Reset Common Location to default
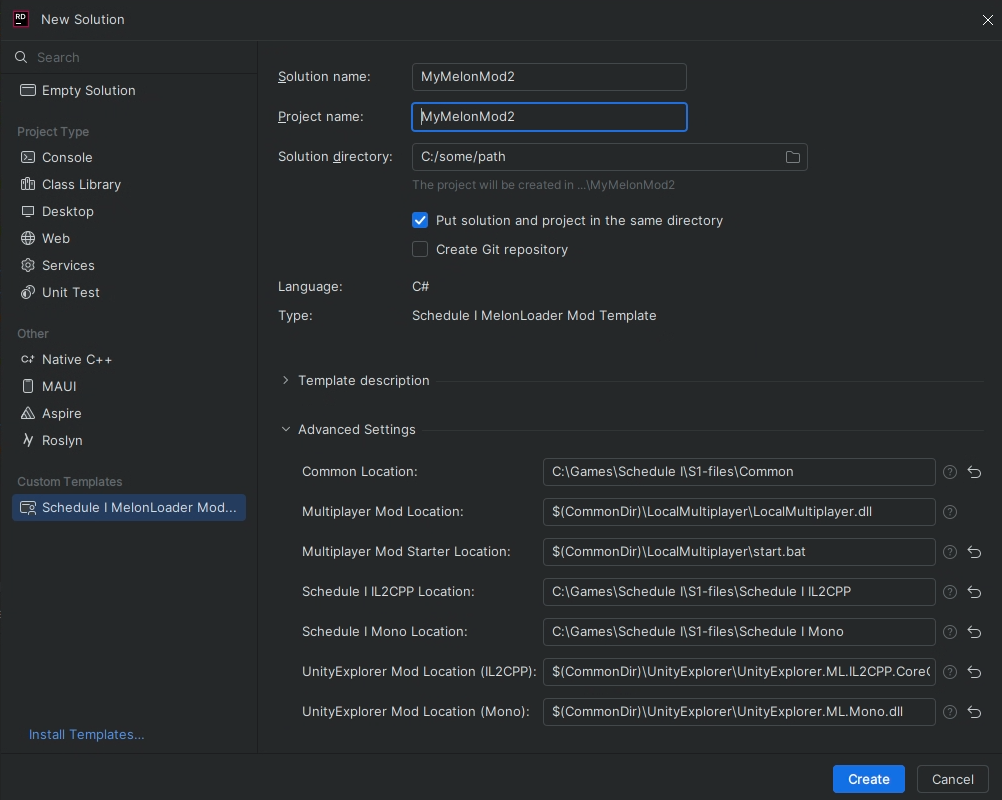Screen dimensions: 1002x800 click(974, 472)
